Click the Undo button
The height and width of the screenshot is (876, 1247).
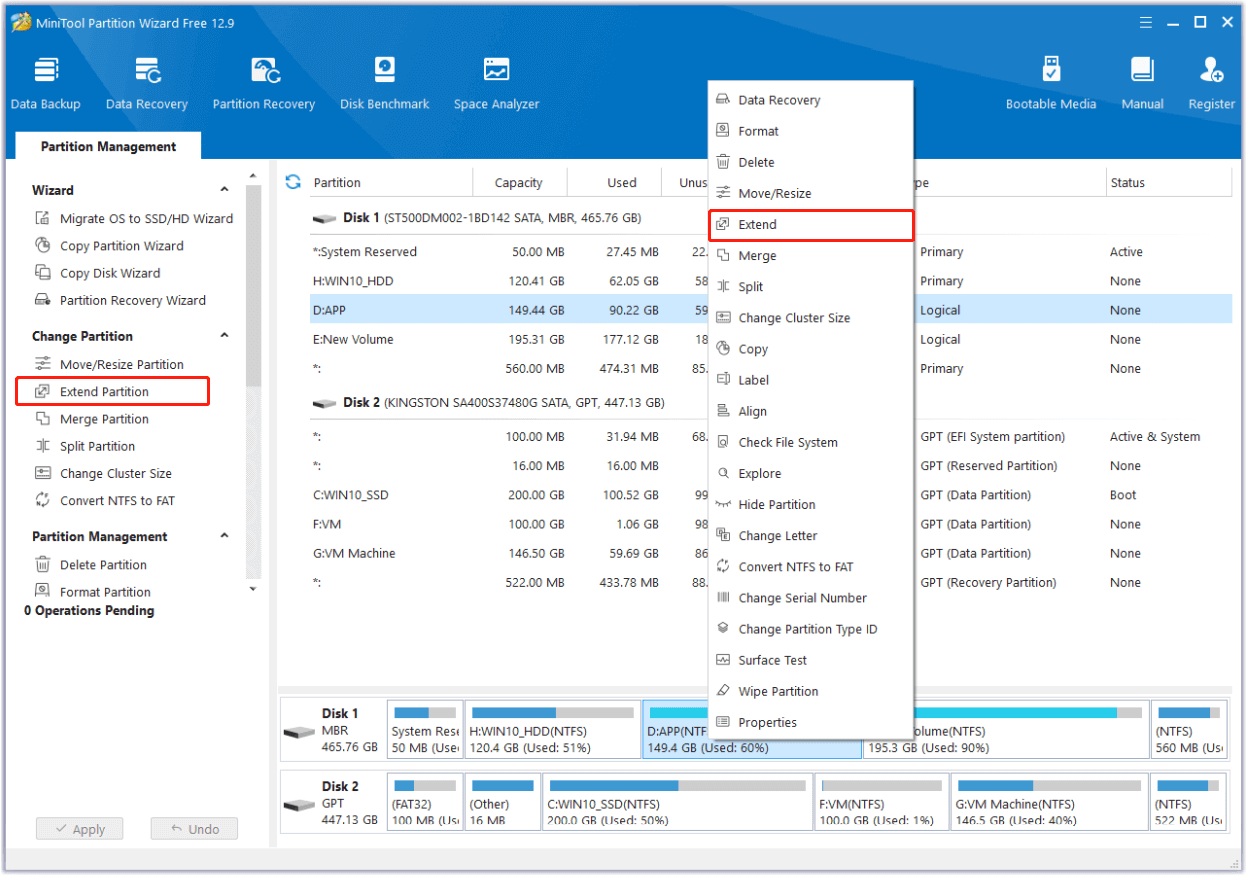coord(194,829)
